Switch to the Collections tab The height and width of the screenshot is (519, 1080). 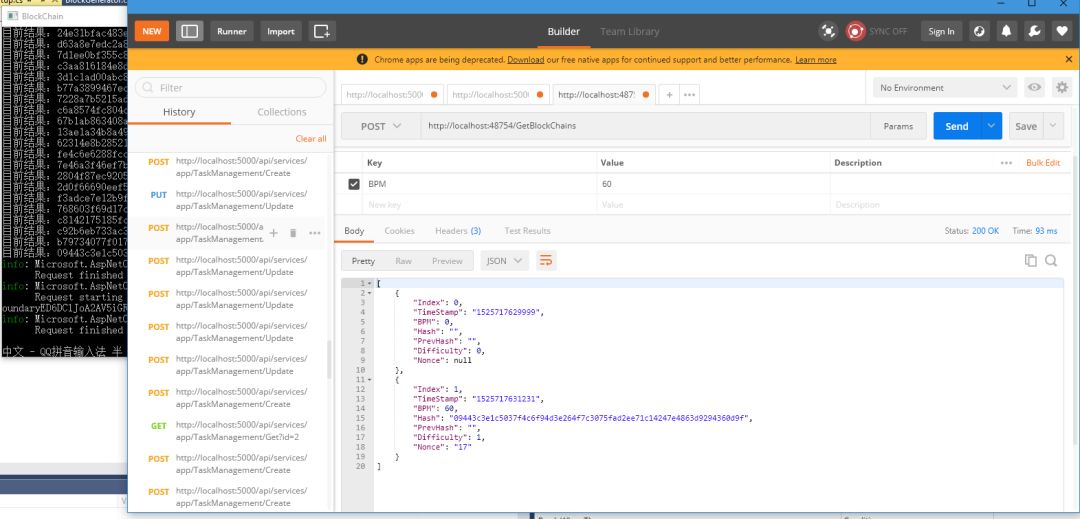coord(282,112)
